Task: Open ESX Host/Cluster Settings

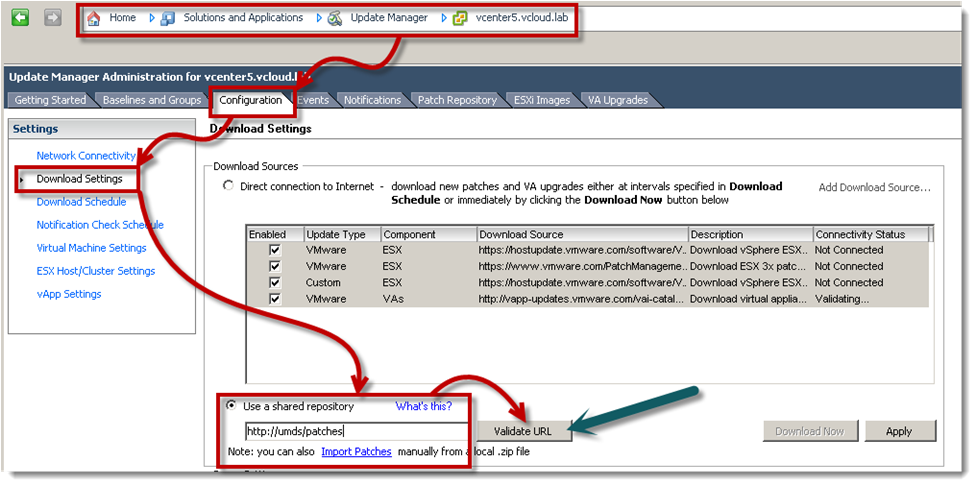Action: coord(95,271)
